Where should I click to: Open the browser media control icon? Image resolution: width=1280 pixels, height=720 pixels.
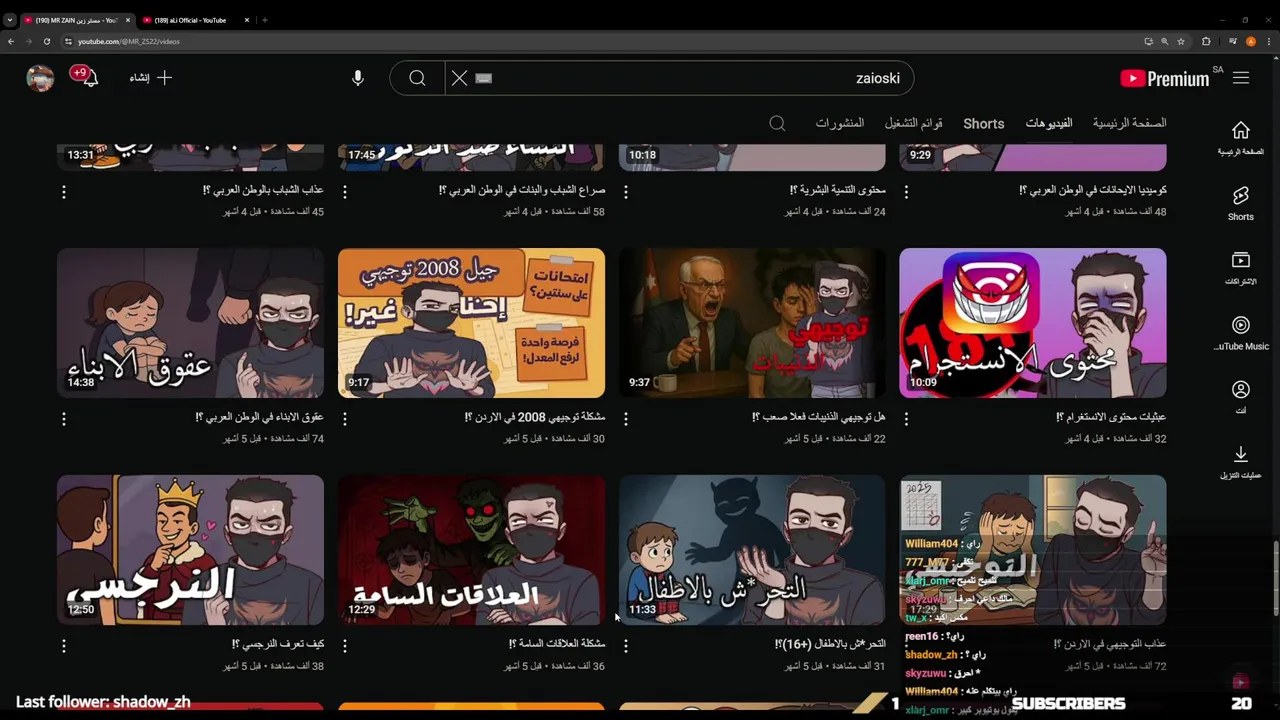tap(1234, 41)
